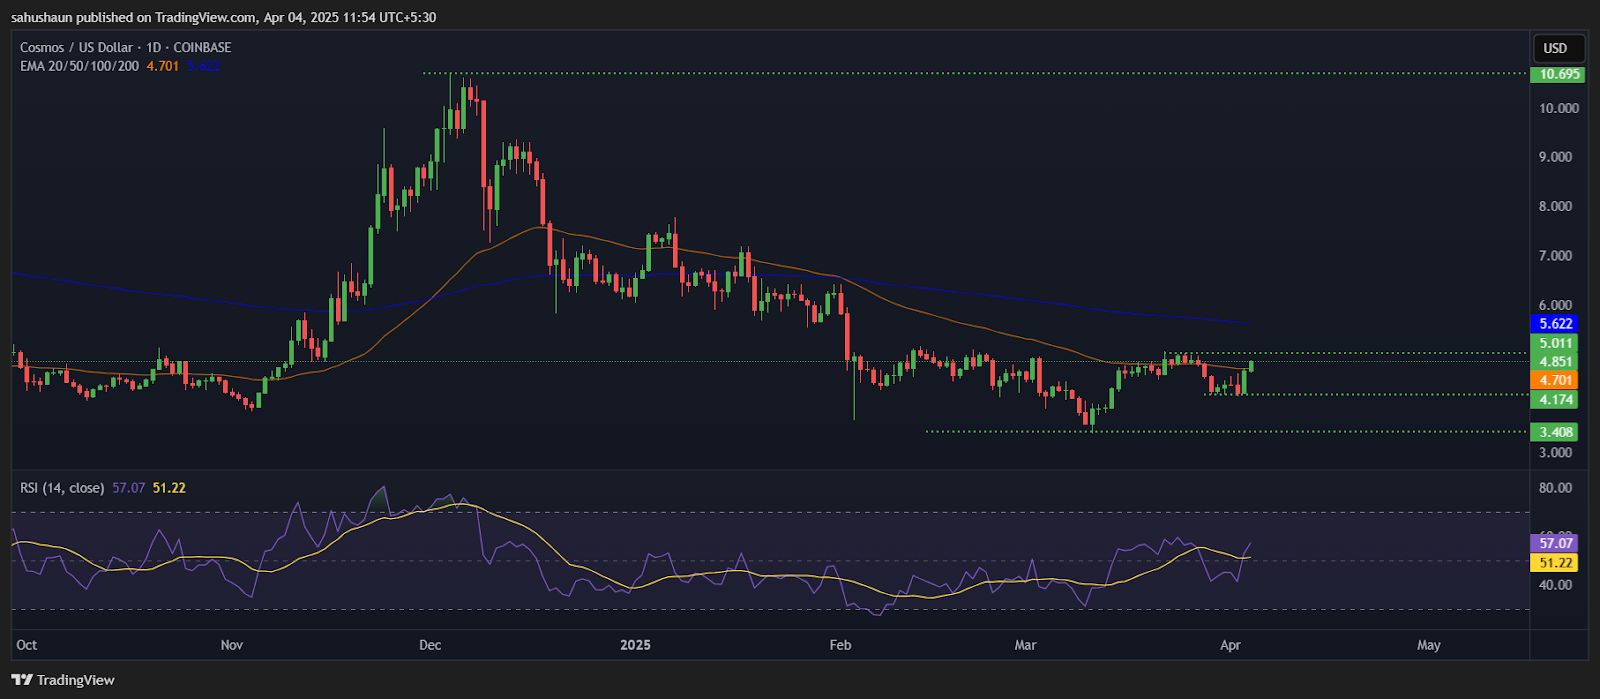The width and height of the screenshot is (1600, 699).
Task: Click the 80.00 tick on the RSI scale
Action: click(1556, 488)
